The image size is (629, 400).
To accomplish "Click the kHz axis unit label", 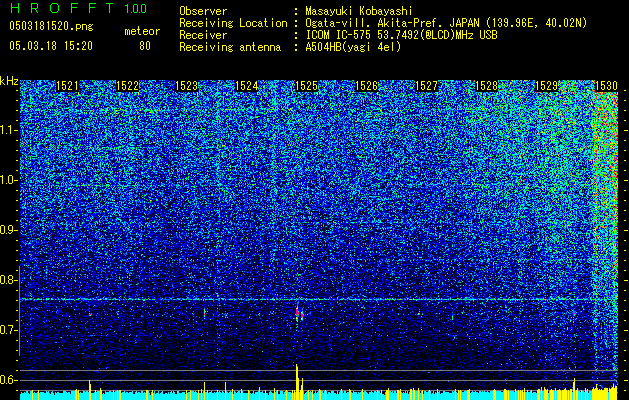I will click(9, 81).
